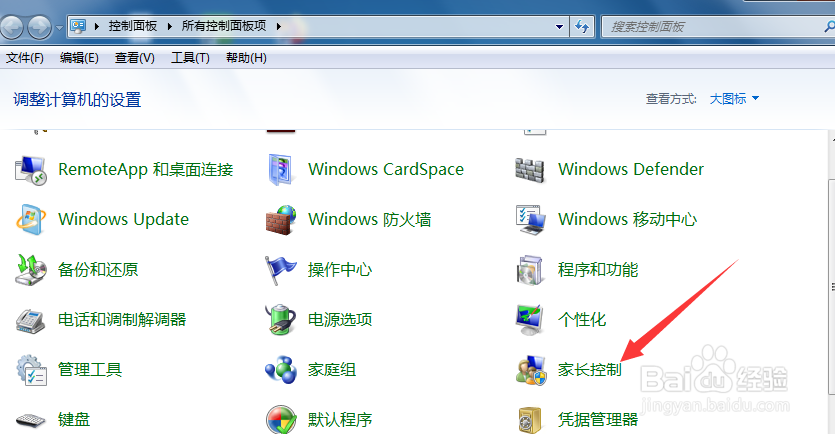The width and height of the screenshot is (835, 434).
Task: Expand the address bar history dropdown
Action: point(559,27)
